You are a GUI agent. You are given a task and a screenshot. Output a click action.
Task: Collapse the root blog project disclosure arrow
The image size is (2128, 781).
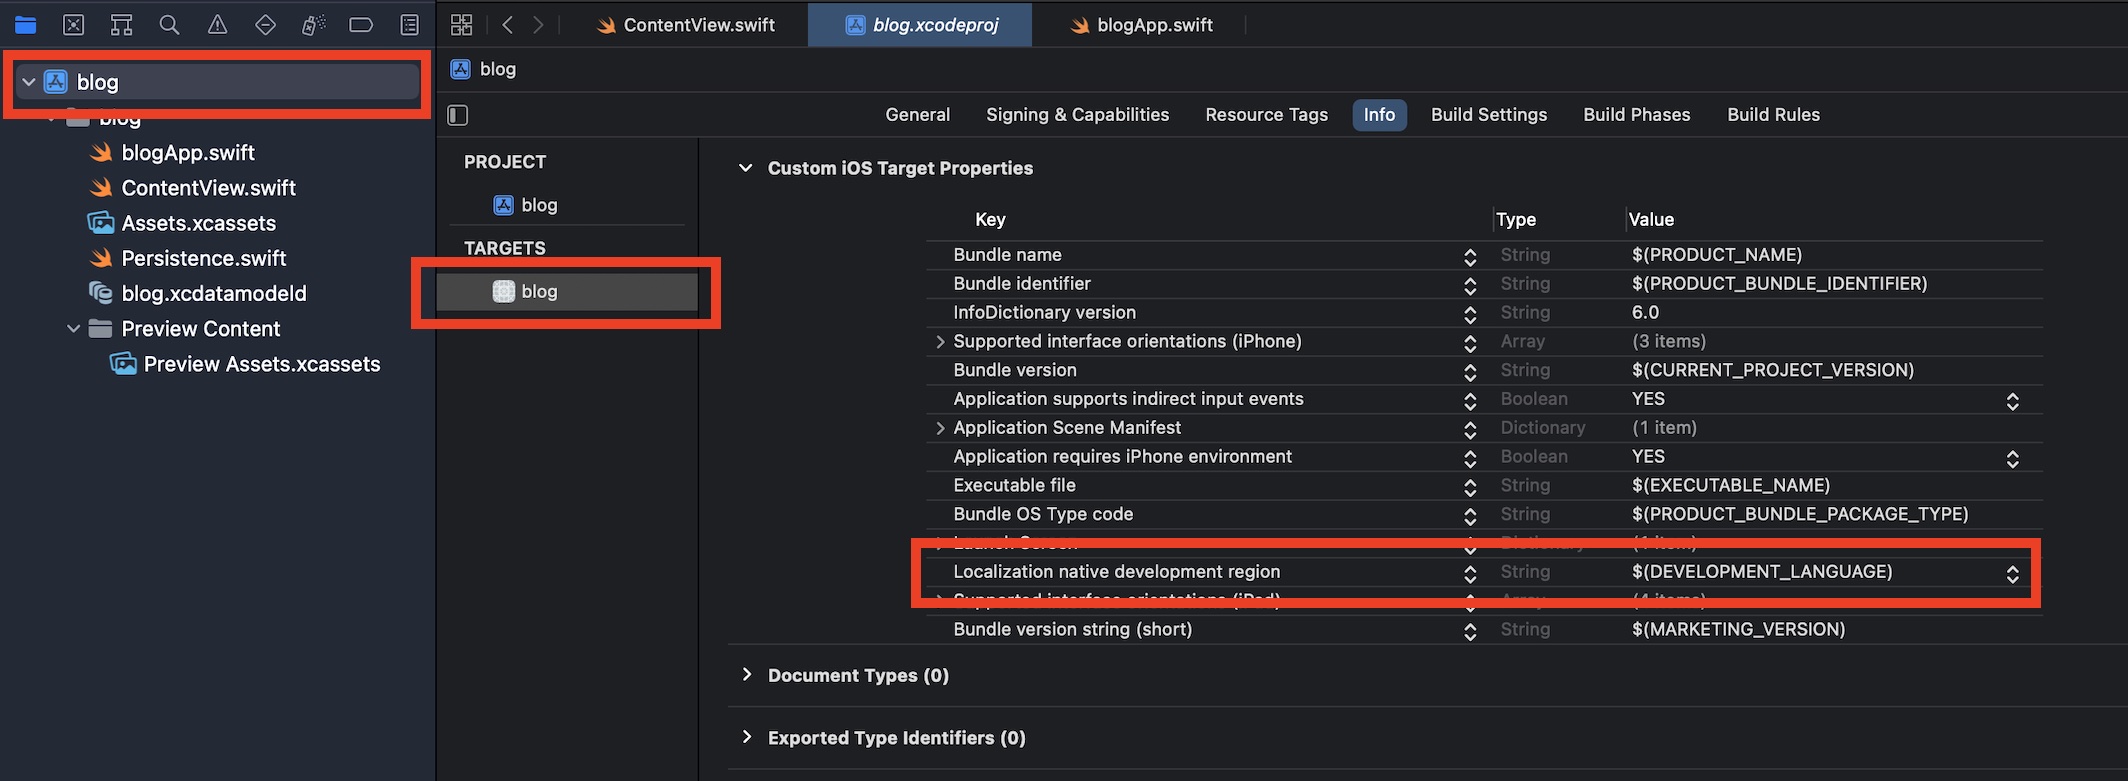pos(29,82)
